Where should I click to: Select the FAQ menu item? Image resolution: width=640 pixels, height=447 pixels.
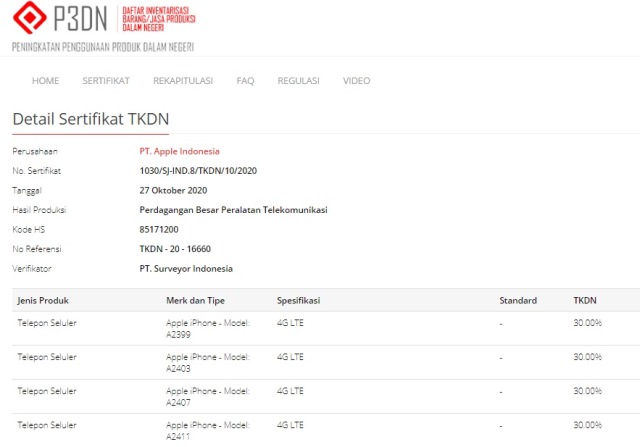[245, 81]
